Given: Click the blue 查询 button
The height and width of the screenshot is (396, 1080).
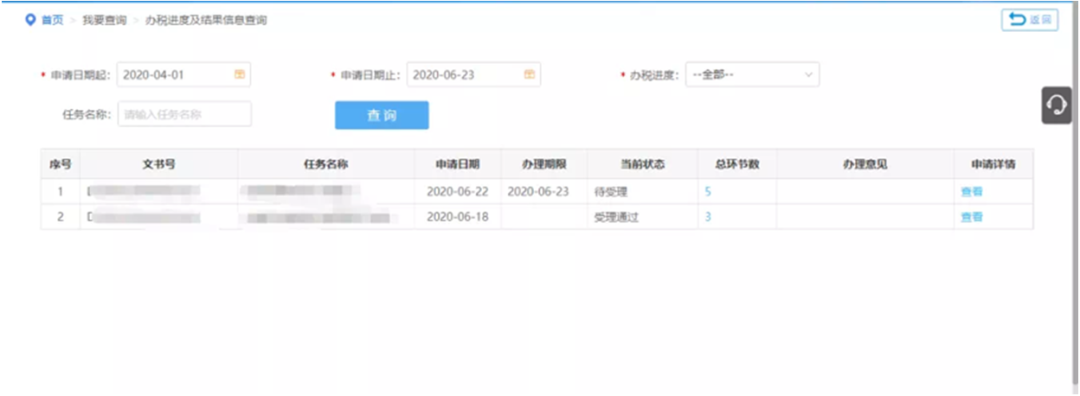Looking at the screenshot, I should pyautogui.click(x=382, y=115).
